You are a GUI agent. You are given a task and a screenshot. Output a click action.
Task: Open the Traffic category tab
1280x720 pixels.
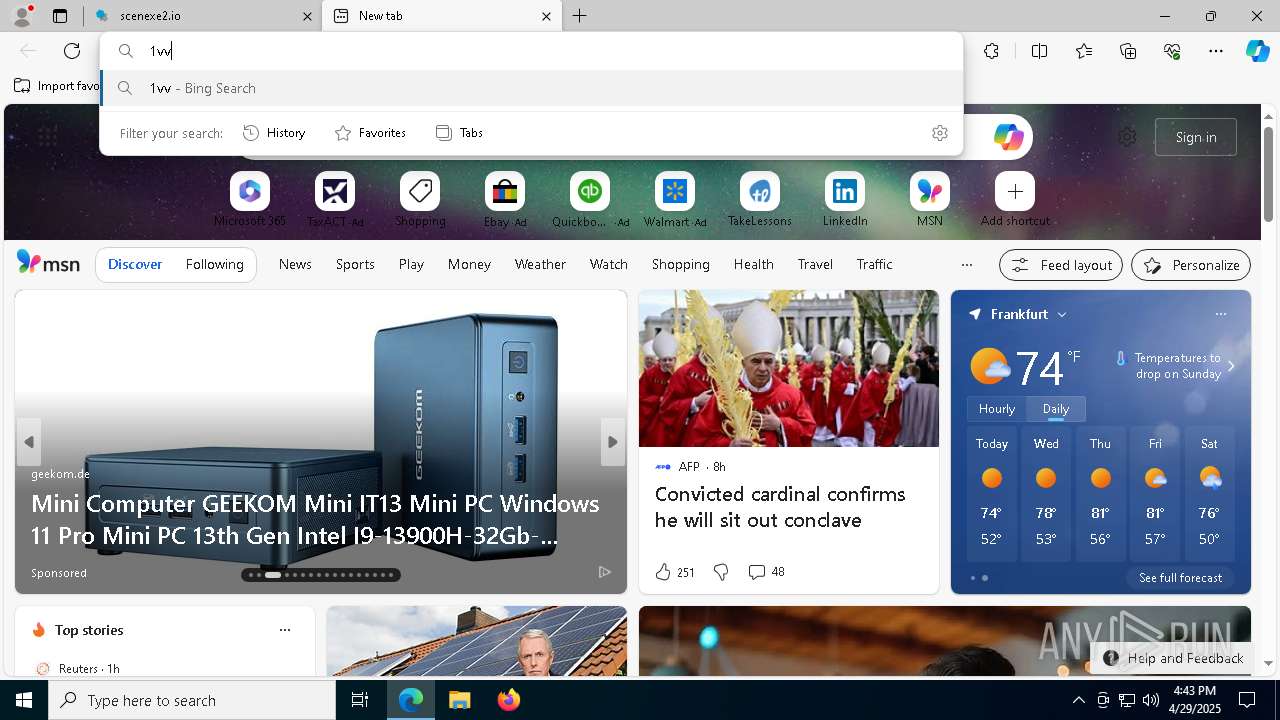874,264
